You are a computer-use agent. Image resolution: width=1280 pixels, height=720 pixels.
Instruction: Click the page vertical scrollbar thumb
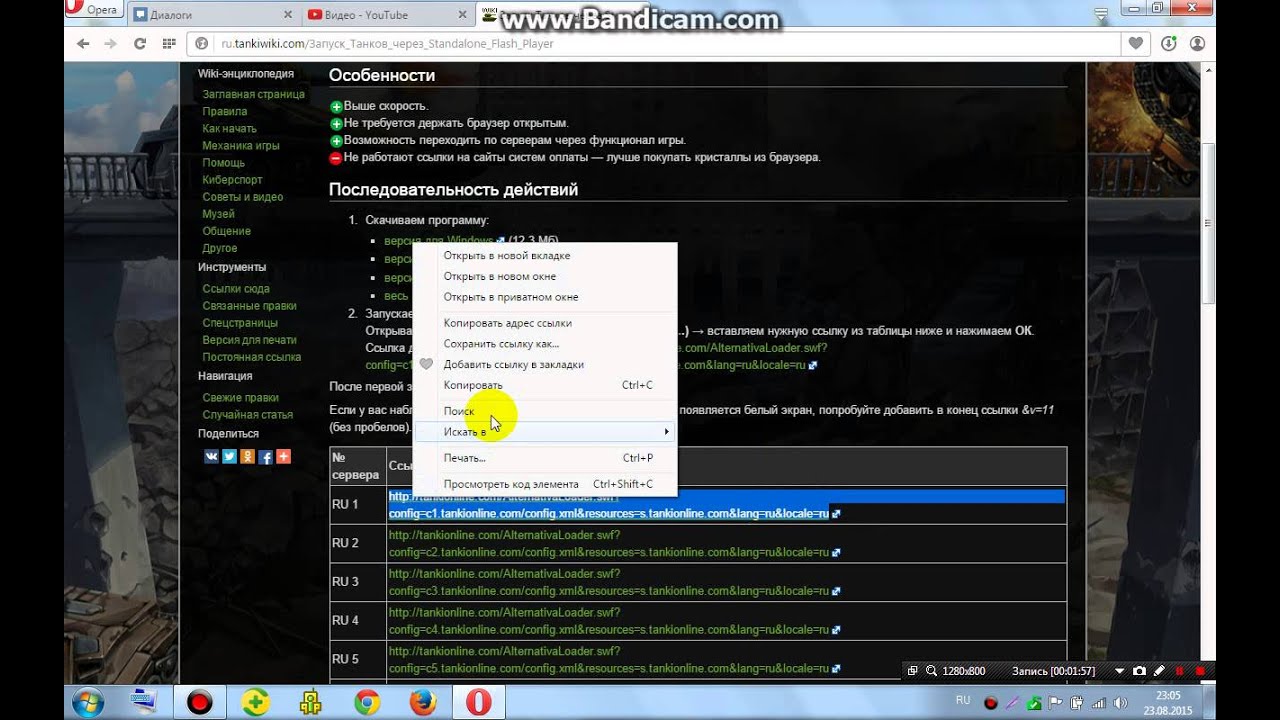(x=1209, y=222)
